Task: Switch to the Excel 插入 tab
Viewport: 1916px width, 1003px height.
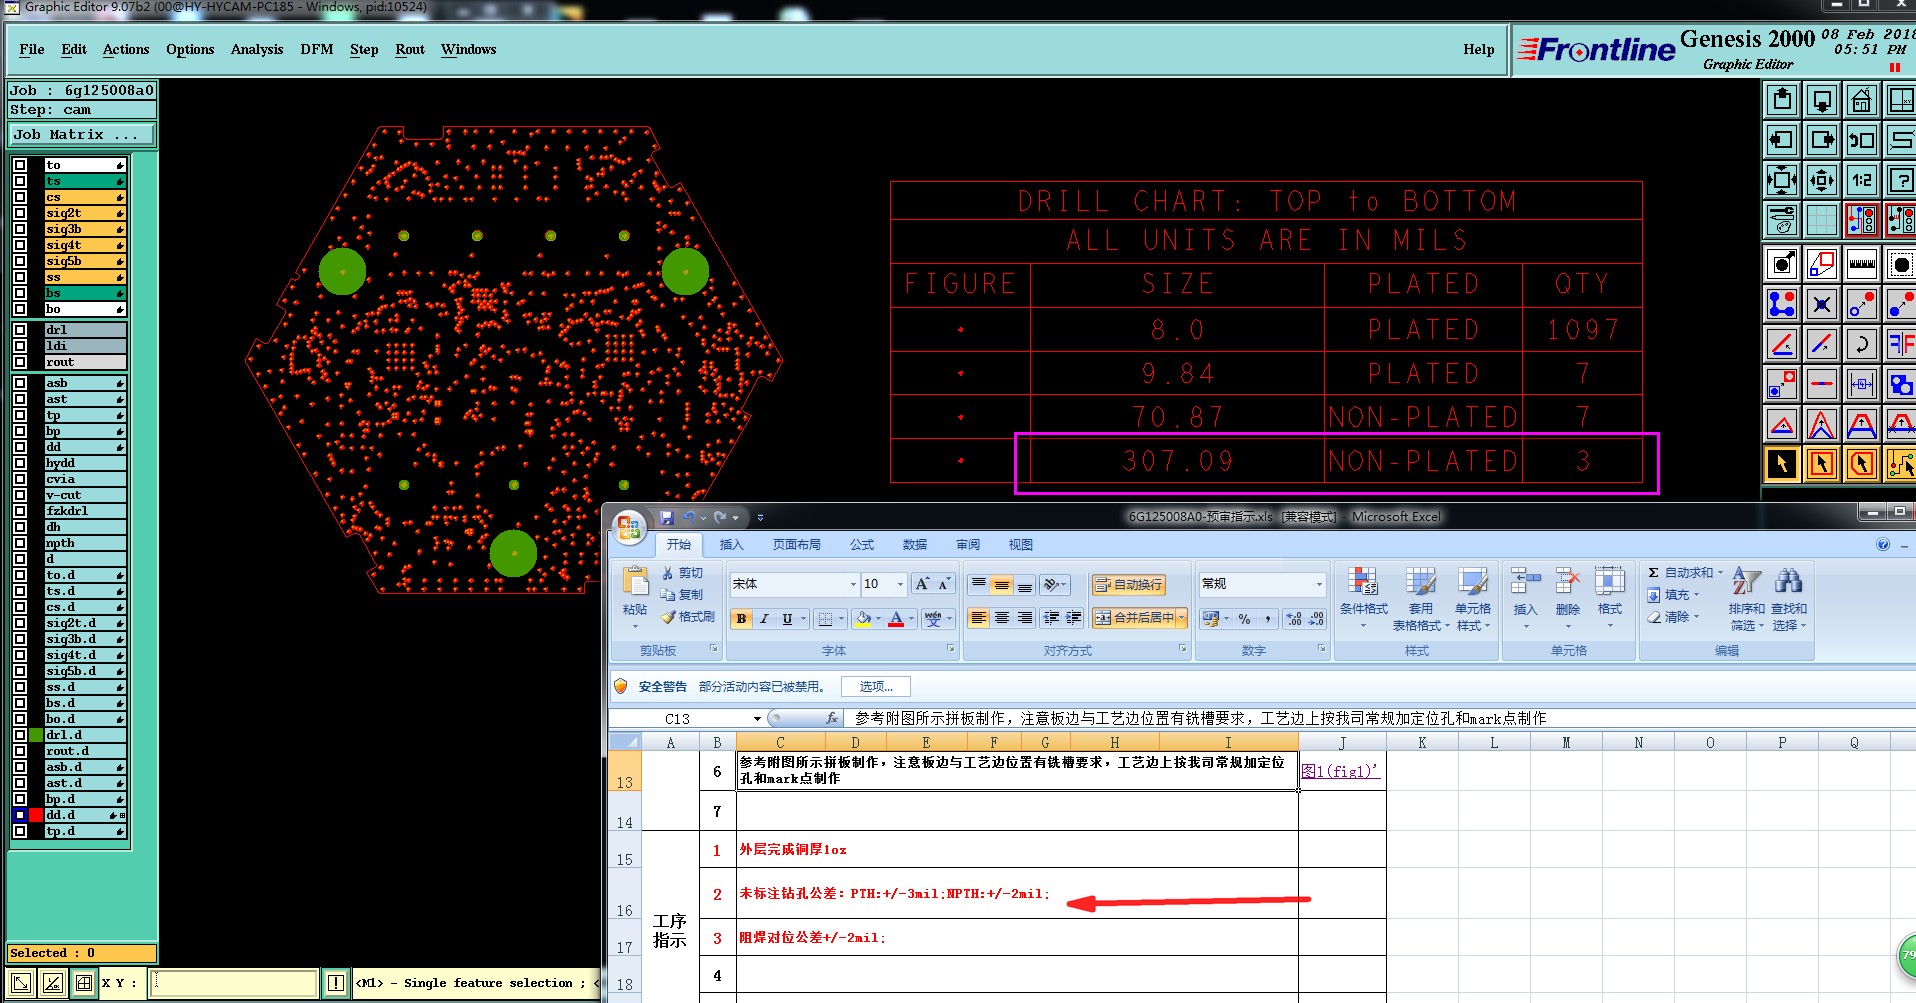Action: (x=732, y=545)
